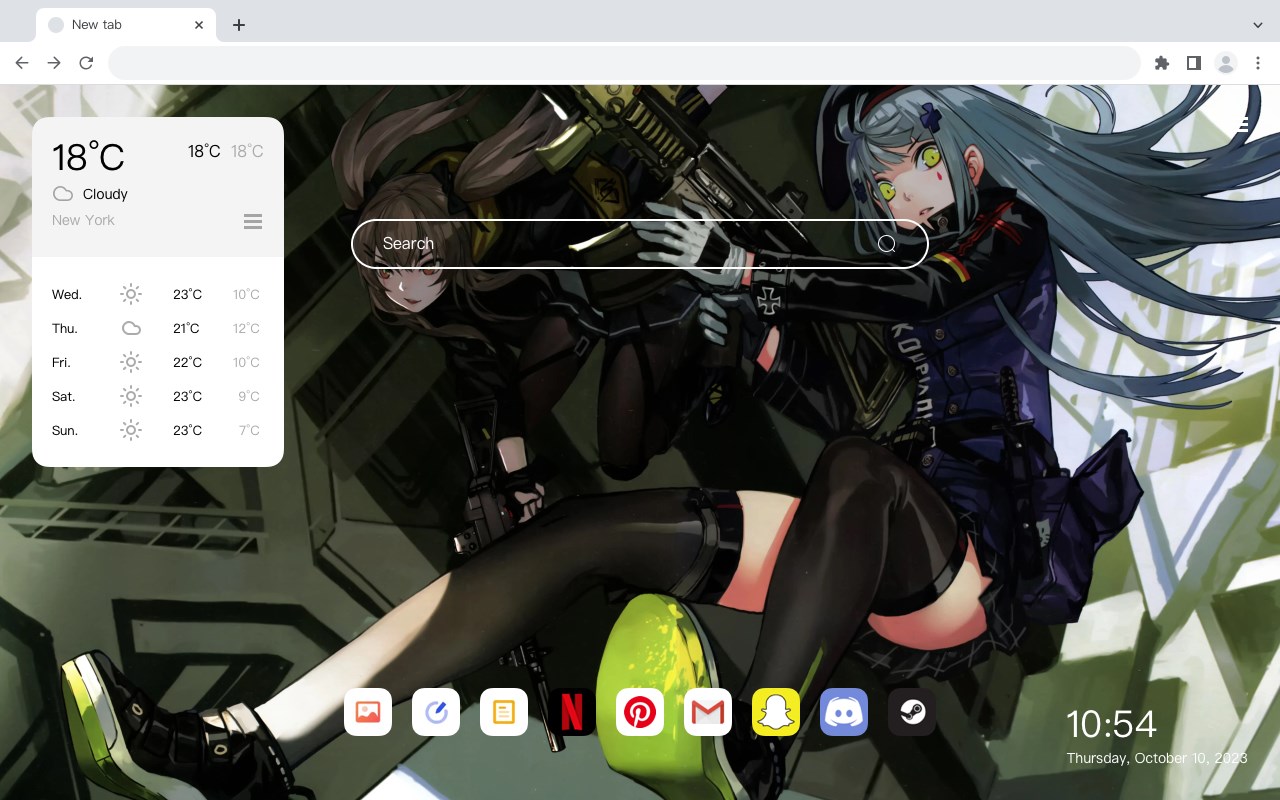The width and height of the screenshot is (1280, 800).
Task: Select the Fri. forecast row
Action: pyautogui.click(x=158, y=362)
